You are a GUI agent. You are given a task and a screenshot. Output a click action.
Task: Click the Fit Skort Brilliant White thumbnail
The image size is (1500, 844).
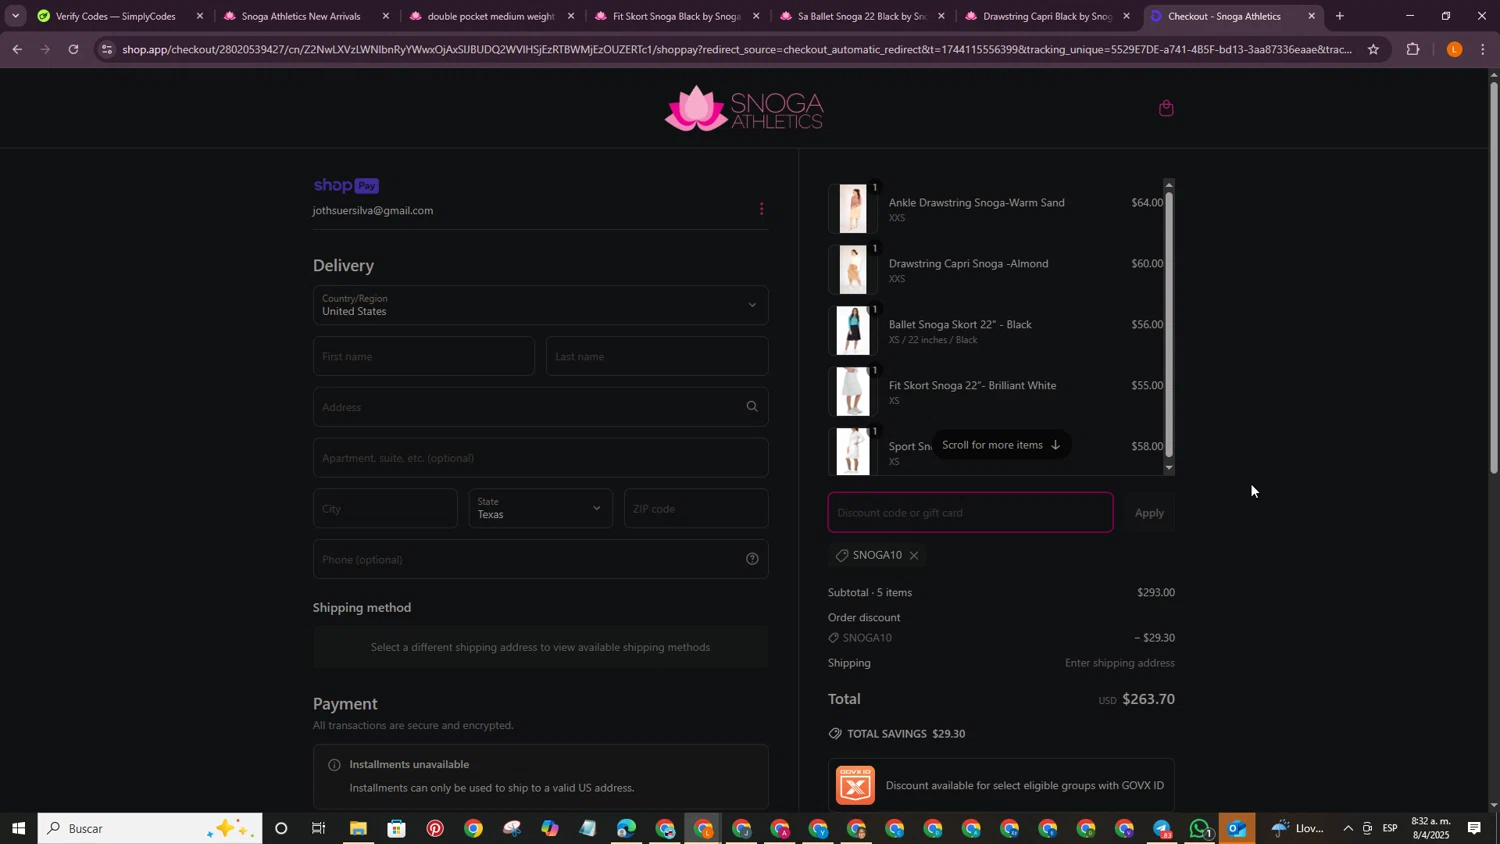click(x=853, y=392)
